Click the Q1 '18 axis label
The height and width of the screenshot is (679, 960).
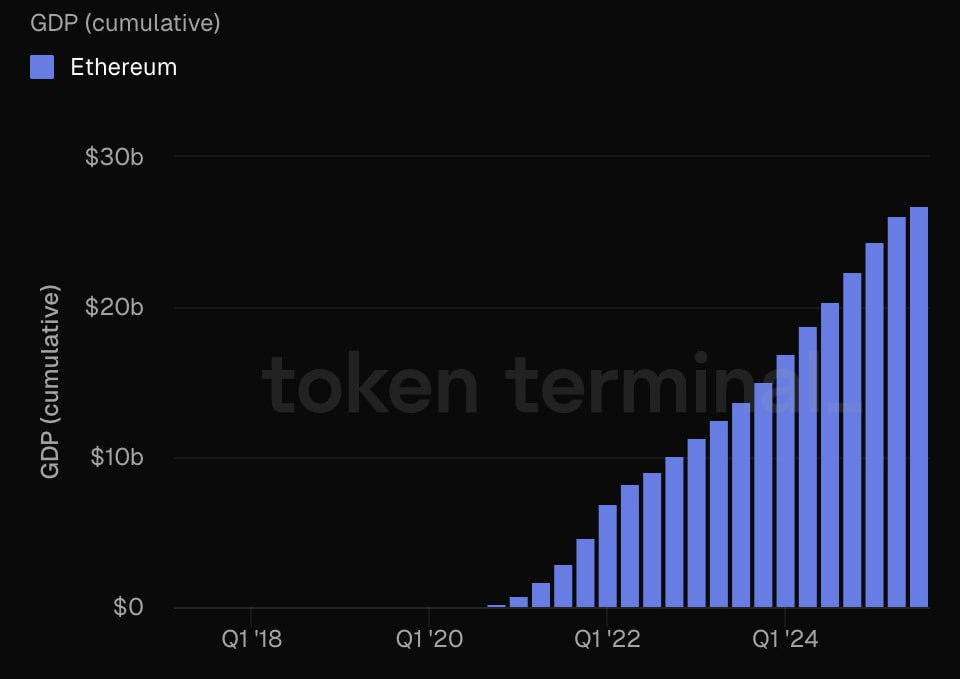click(x=252, y=639)
